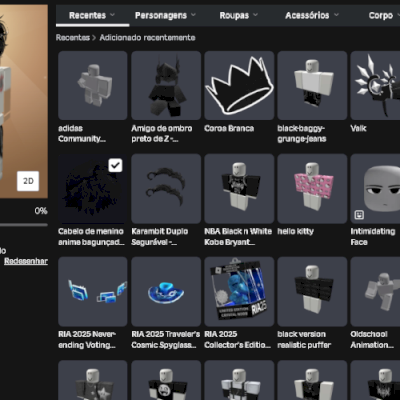Expand the Recentes dropdown chevron
Image resolution: width=400 pixels, height=400 pixels.
pyautogui.click(x=112, y=15)
